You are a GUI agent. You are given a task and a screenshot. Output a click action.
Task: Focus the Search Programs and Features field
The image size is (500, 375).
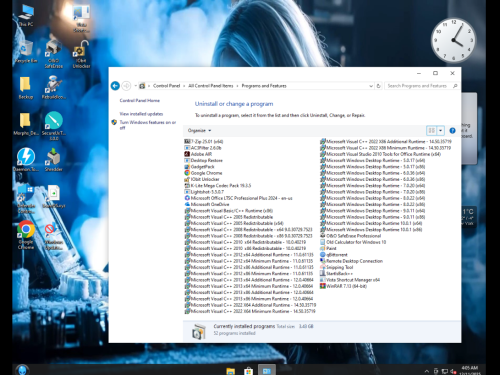[x=418, y=86]
